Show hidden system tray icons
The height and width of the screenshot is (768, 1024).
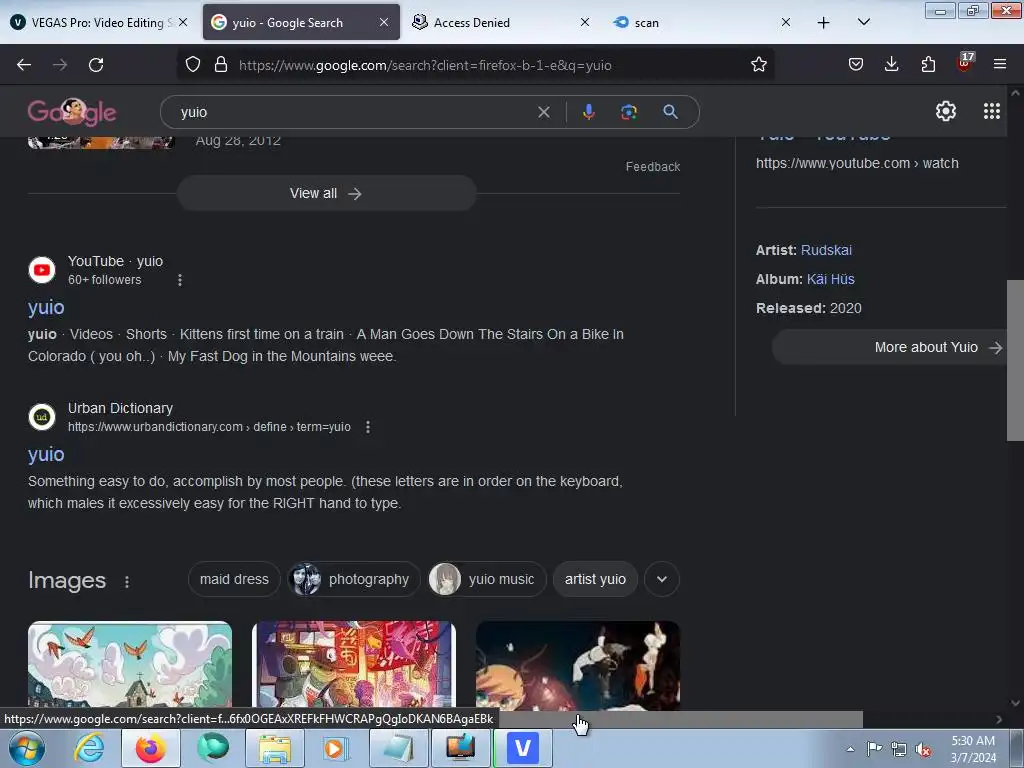[850, 749]
